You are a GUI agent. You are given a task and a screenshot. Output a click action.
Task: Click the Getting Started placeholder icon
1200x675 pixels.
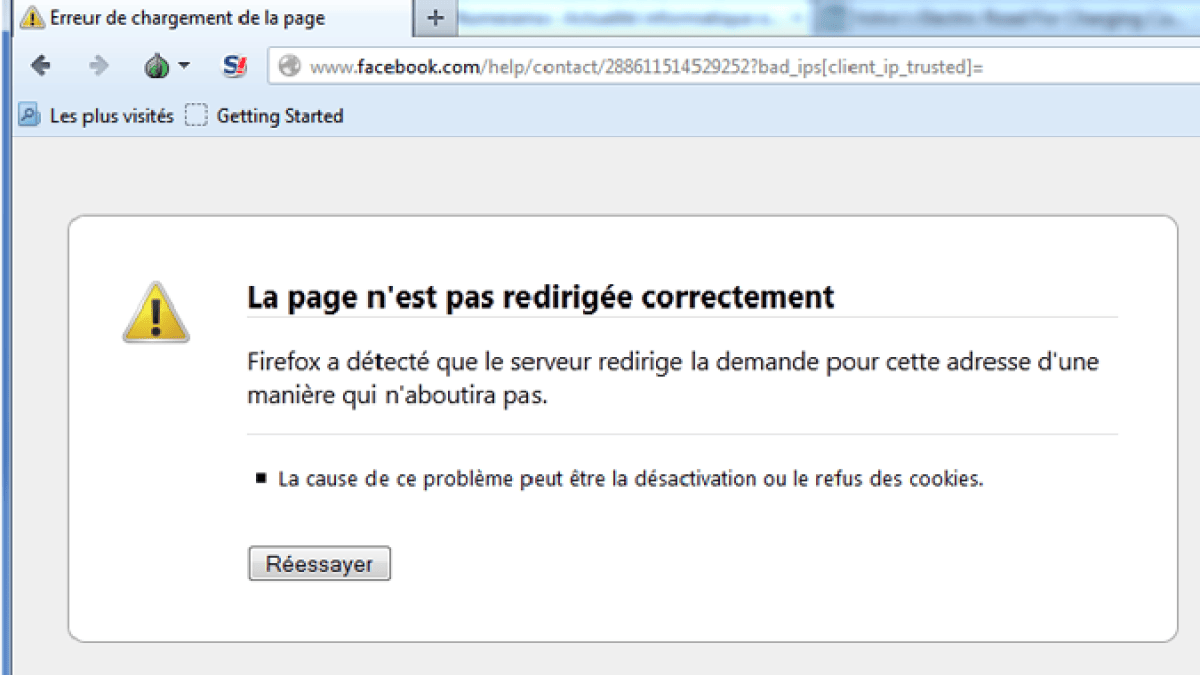197,116
